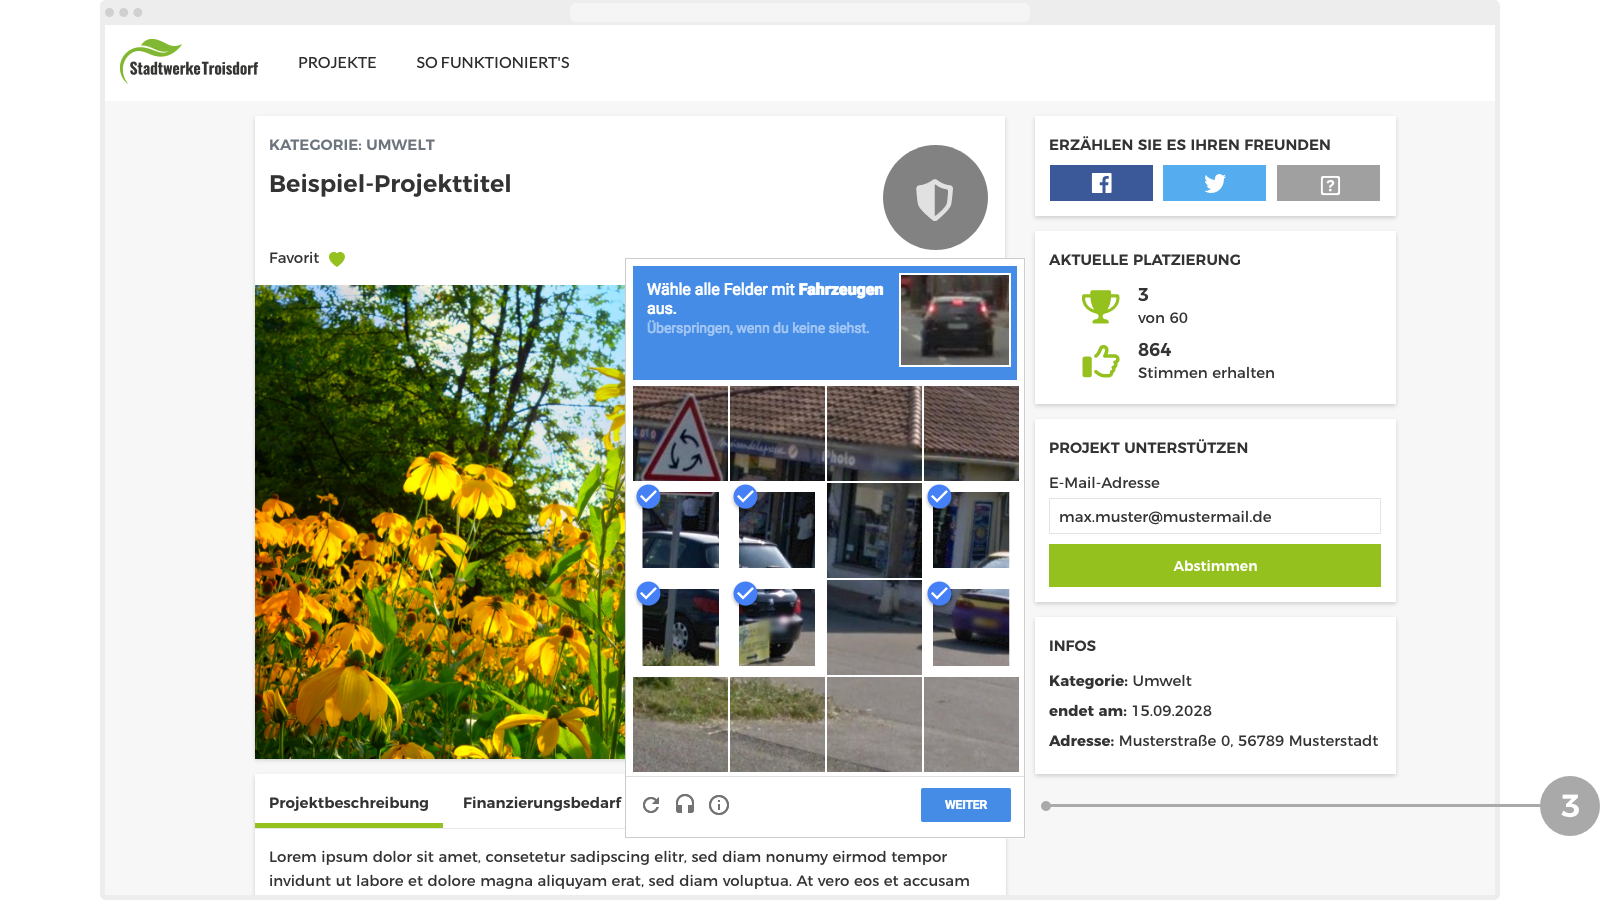Image resolution: width=1600 pixels, height=900 pixels.
Task: Share the project via the Twitter icon
Action: pyautogui.click(x=1214, y=183)
